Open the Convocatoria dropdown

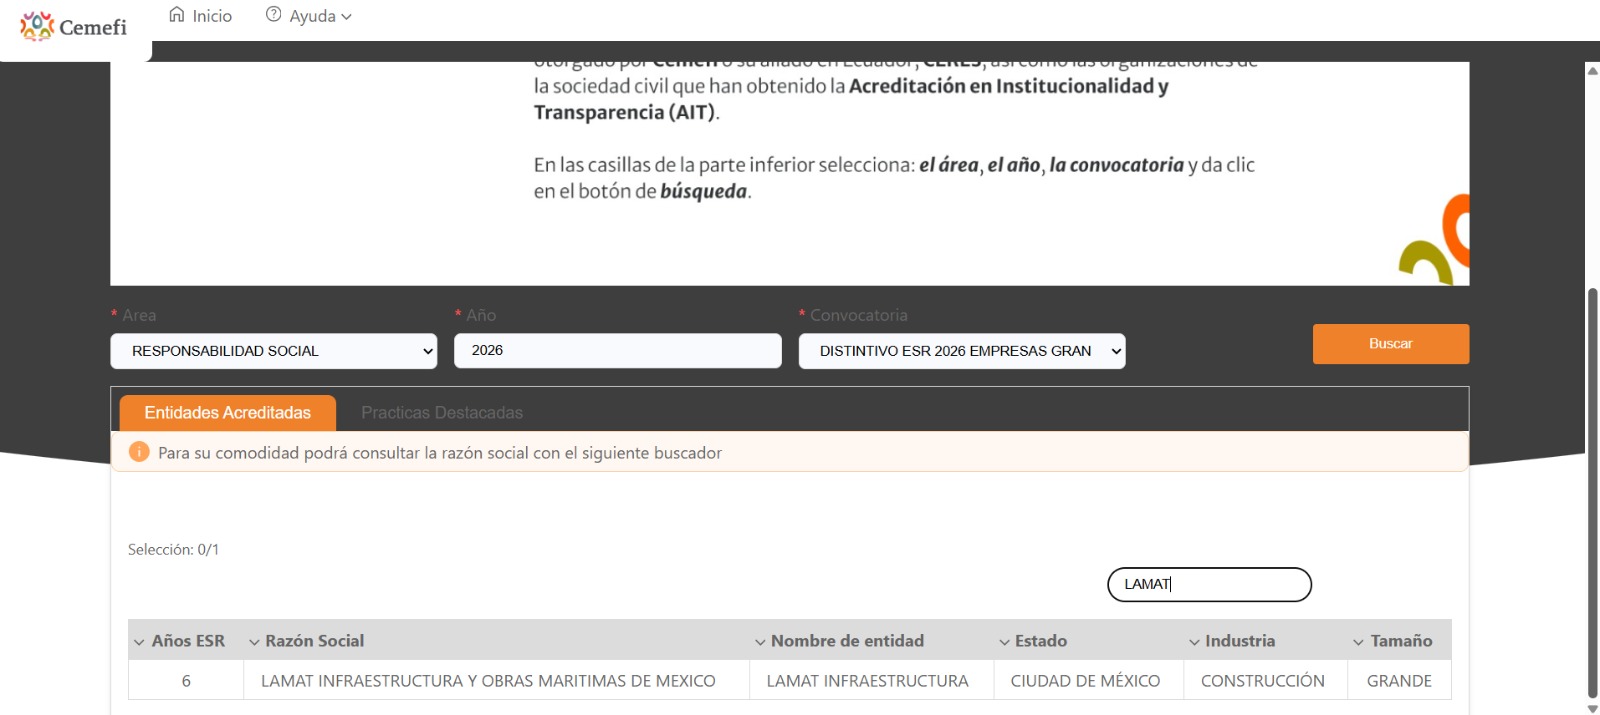(961, 351)
